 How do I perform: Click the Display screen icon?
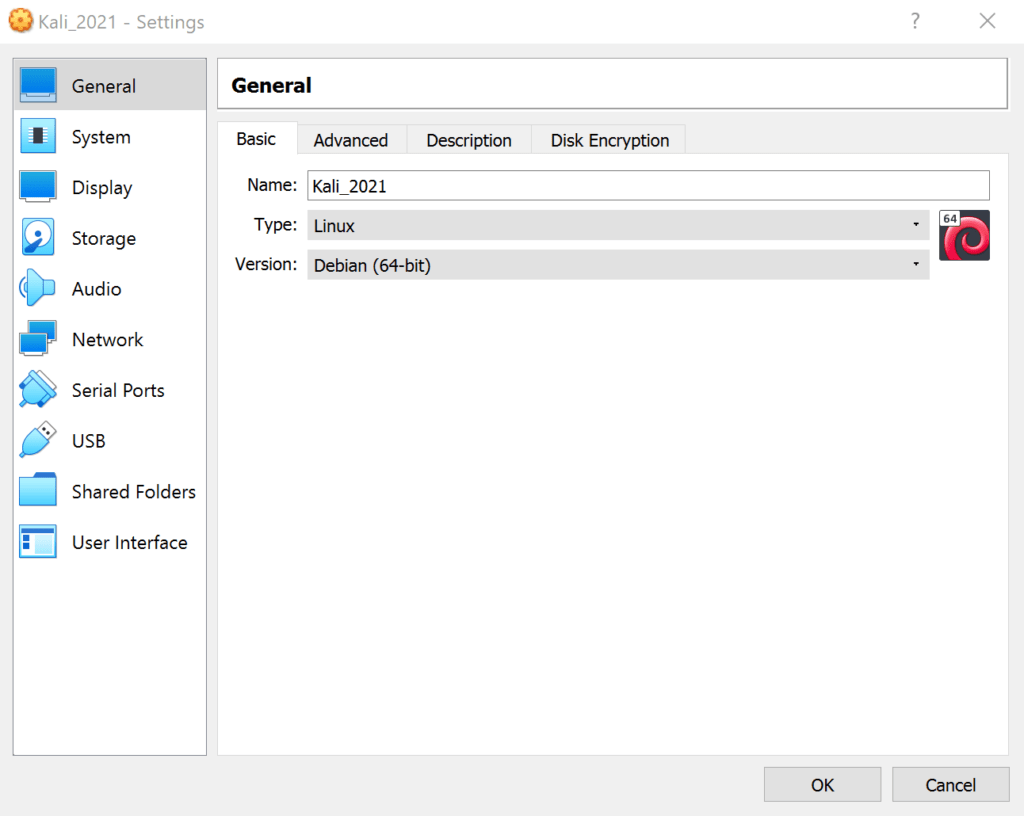click(x=38, y=187)
